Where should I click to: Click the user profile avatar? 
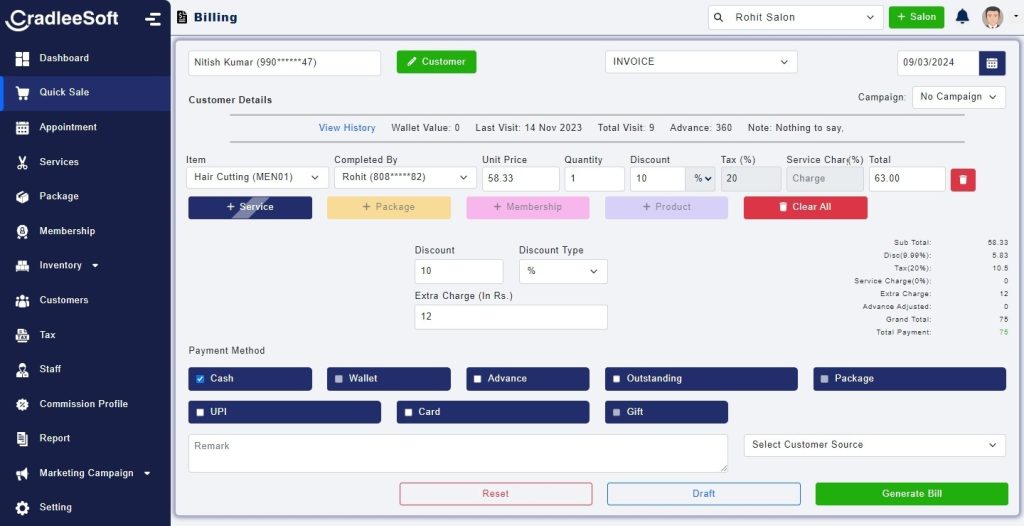tap(992, 17)
